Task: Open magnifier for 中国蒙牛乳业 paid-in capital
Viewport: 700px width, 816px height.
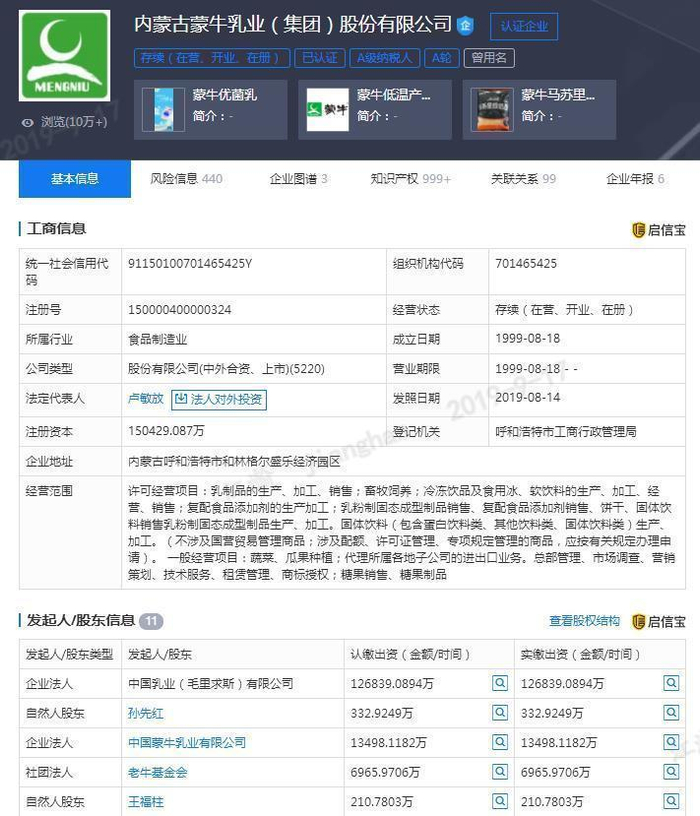Action: tap(671, 742)
